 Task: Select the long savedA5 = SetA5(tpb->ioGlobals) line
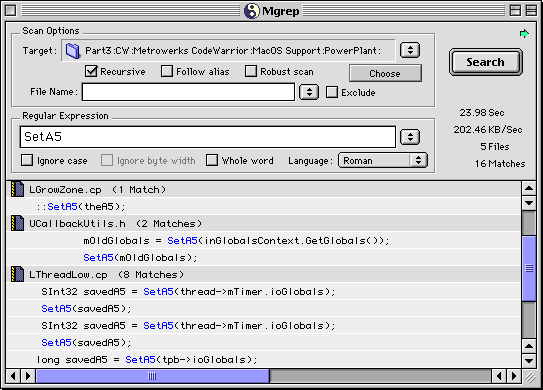click(264, 359)
